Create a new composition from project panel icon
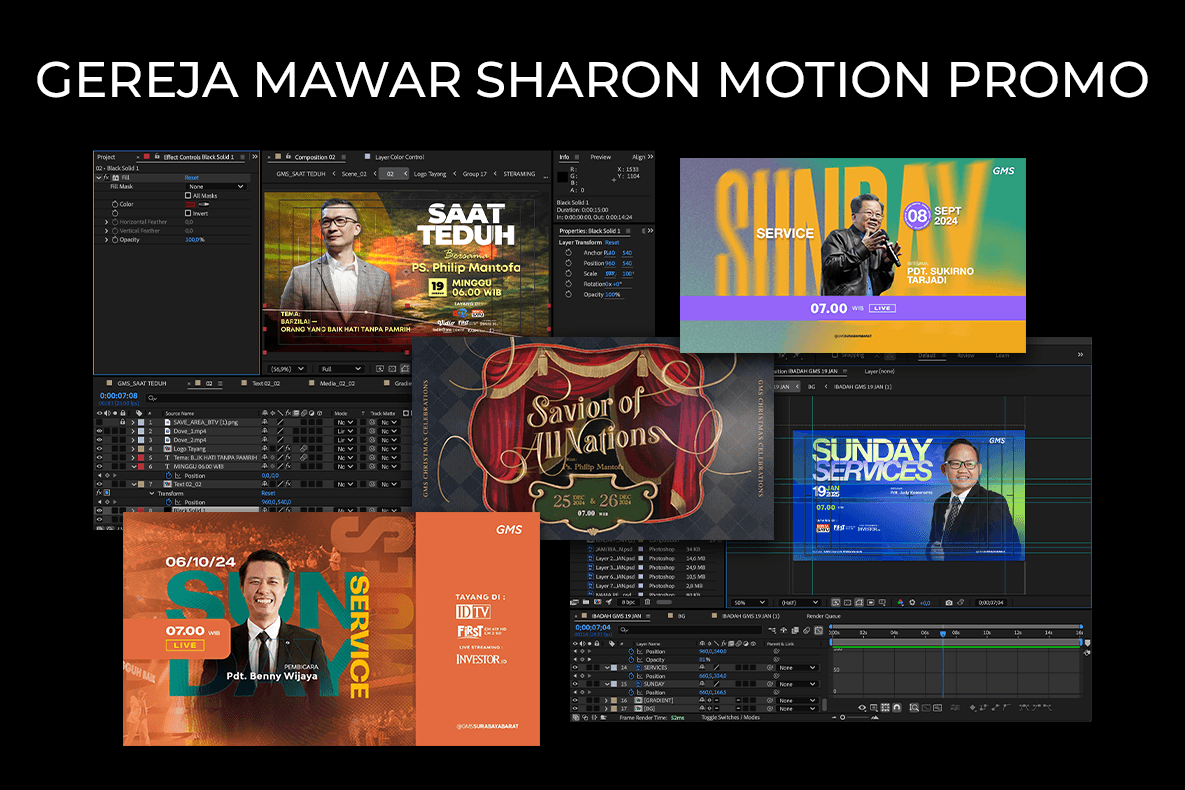 coord(597,603)
